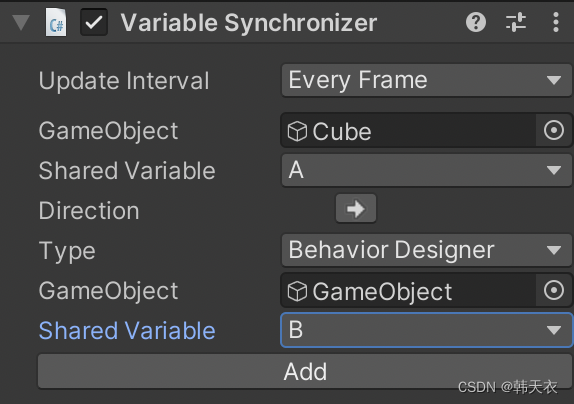Click the C# script icon
The height and width of the screenshot is (404, 574).
coord(56,23)
